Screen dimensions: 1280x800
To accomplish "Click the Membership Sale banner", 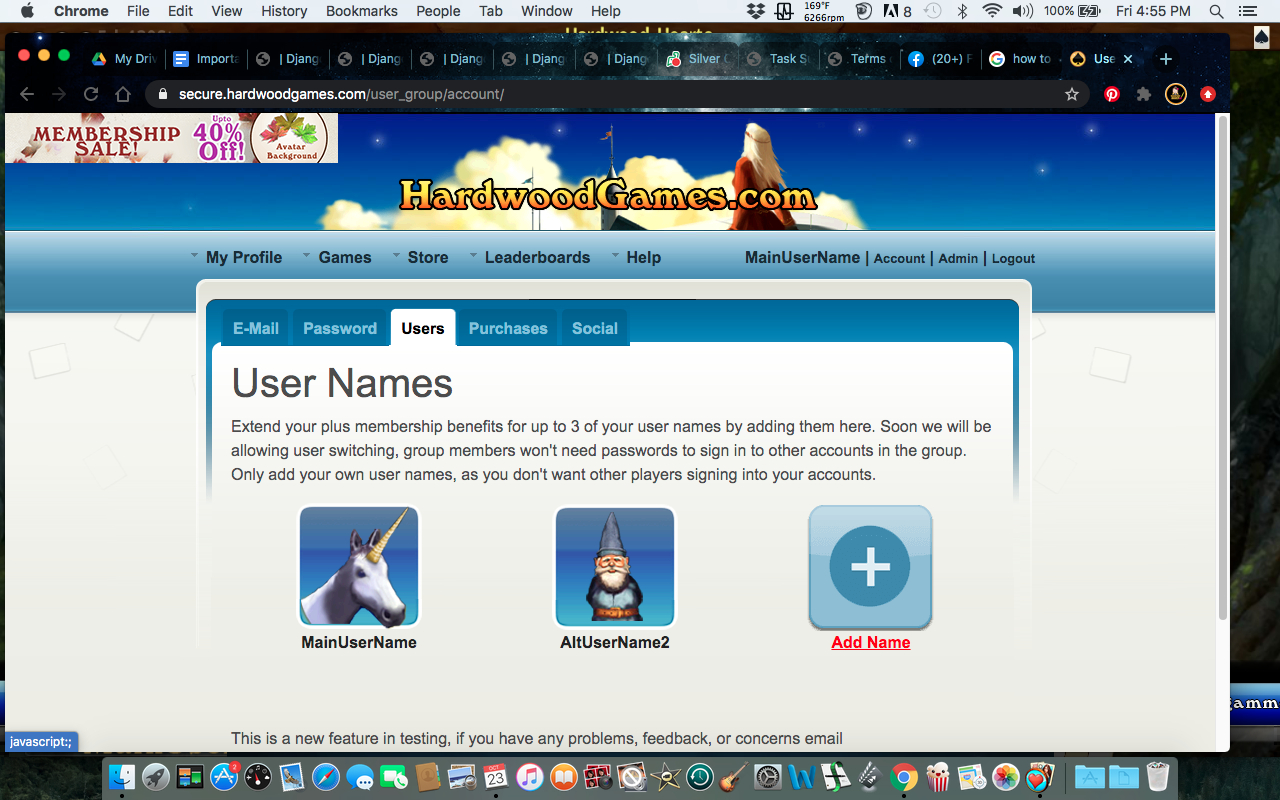I will click(x=171, y=138).
